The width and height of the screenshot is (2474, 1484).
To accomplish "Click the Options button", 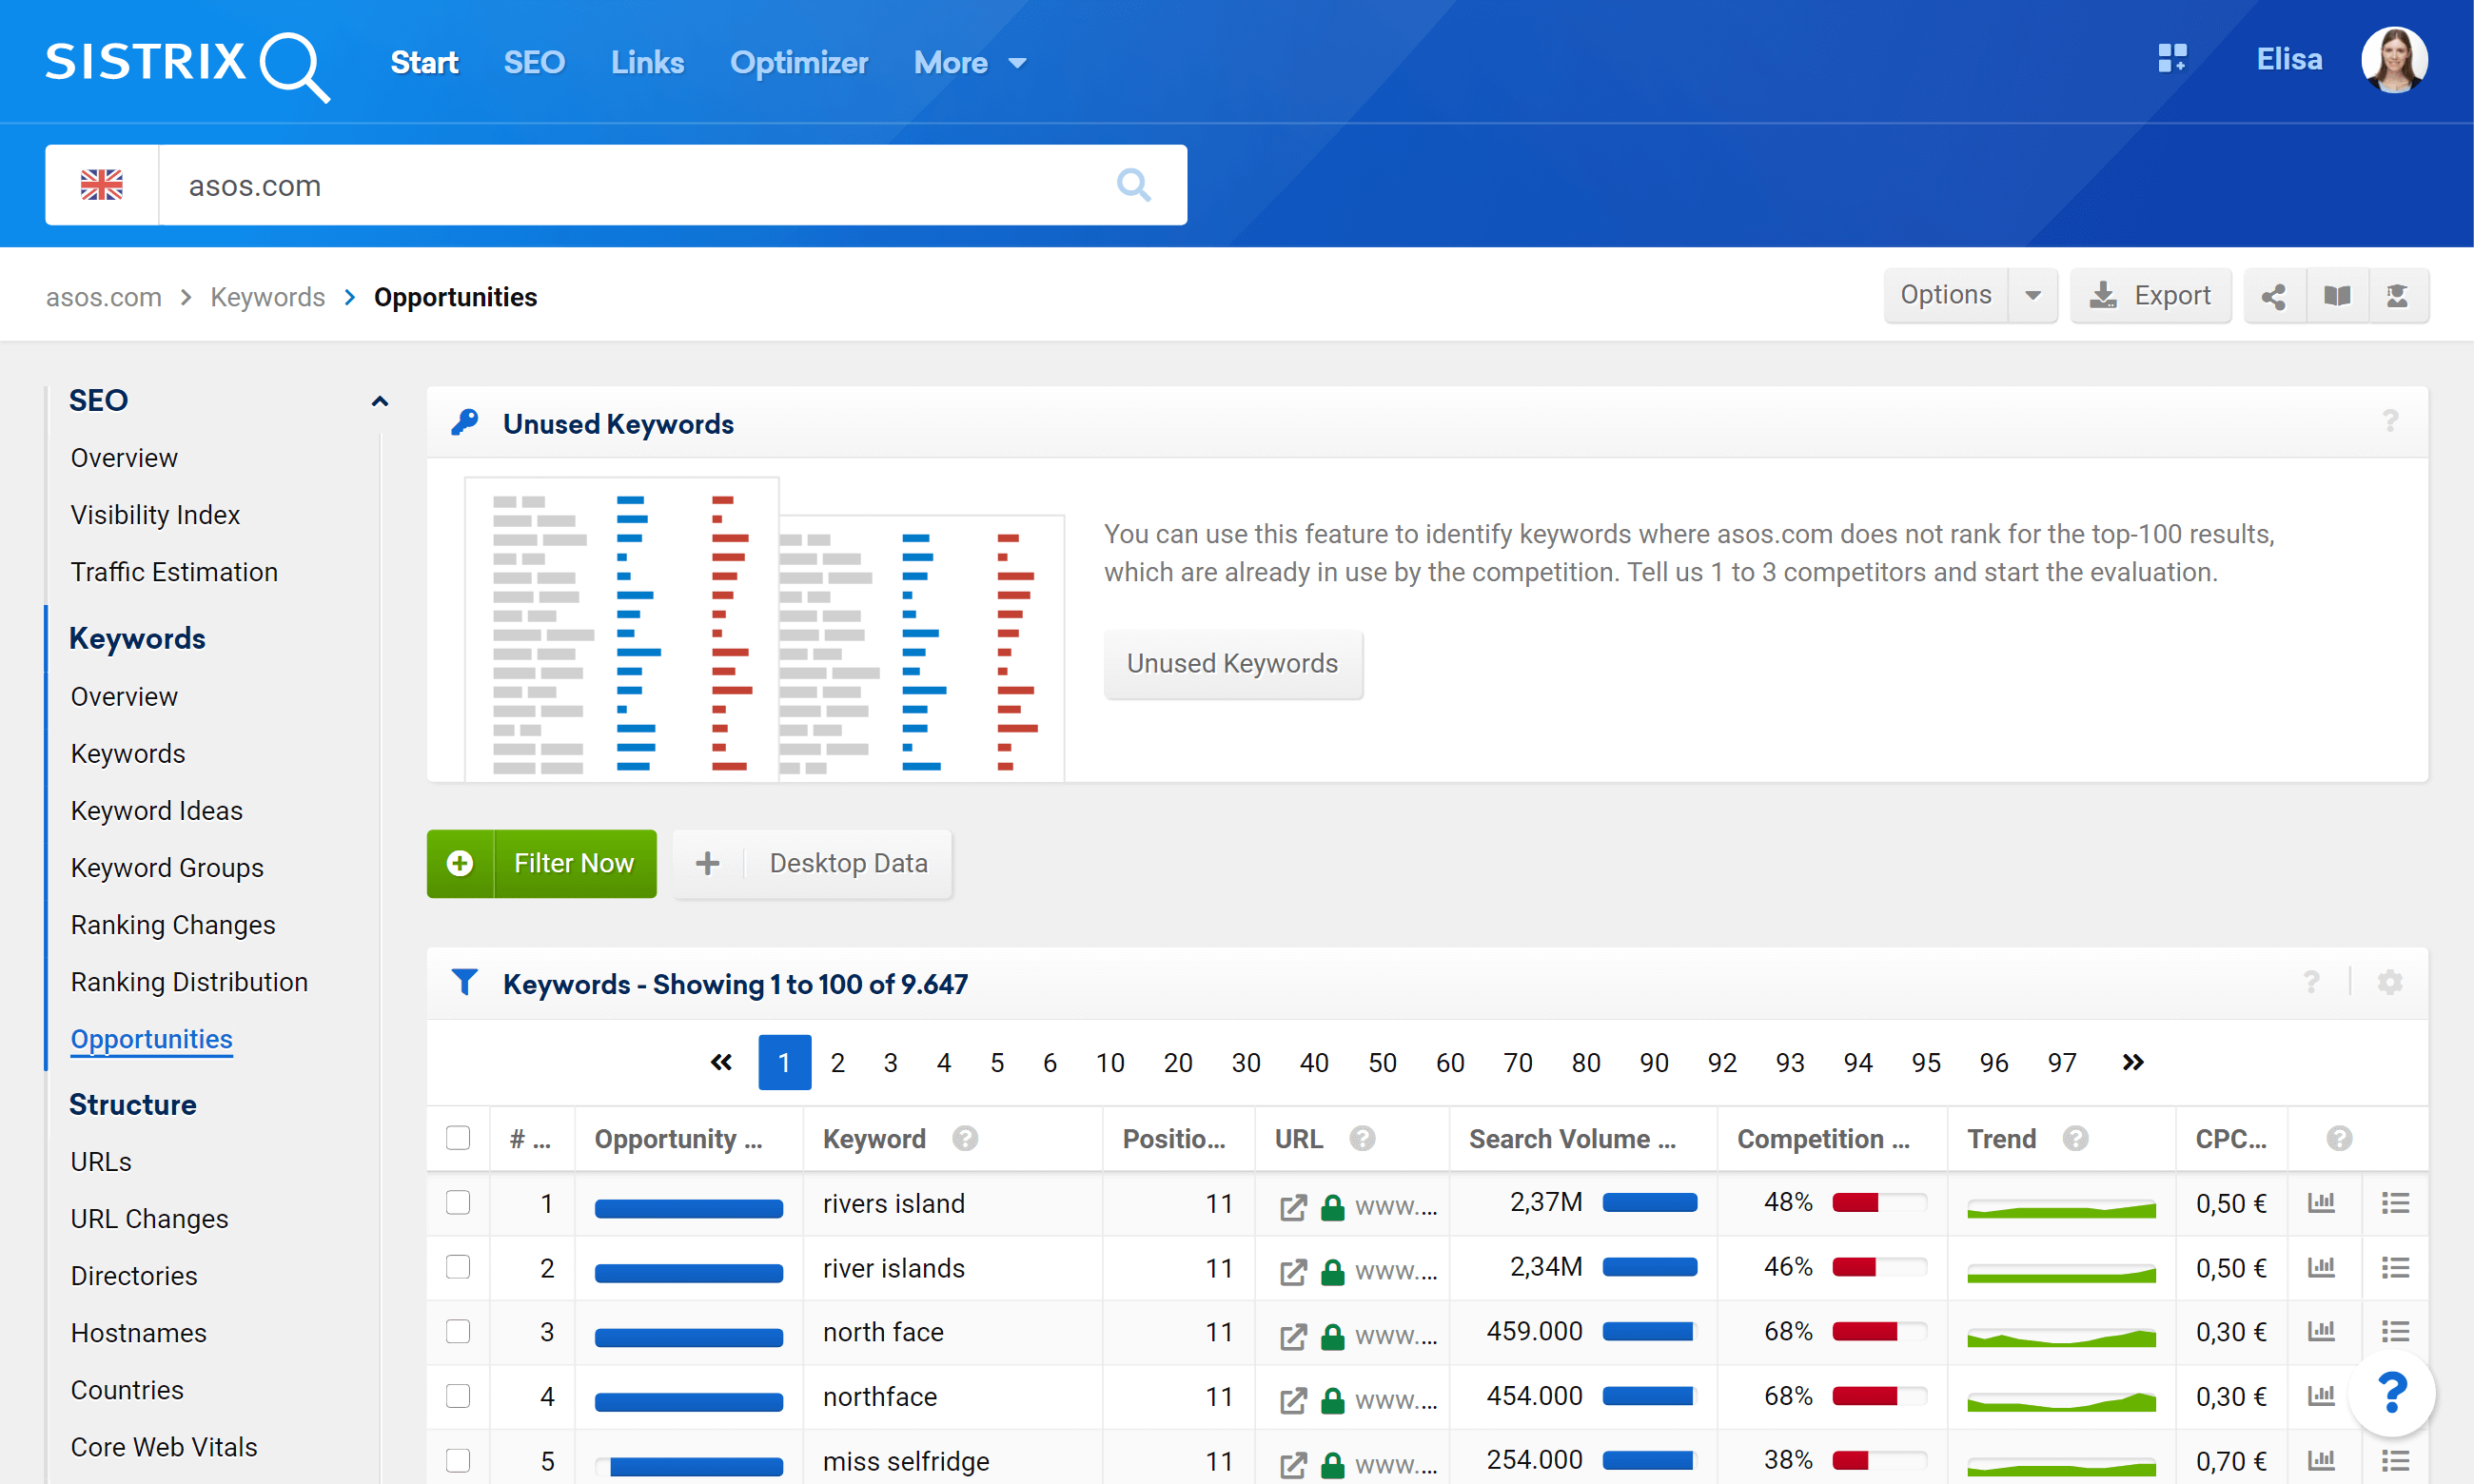I will (x=1945, y=296).
